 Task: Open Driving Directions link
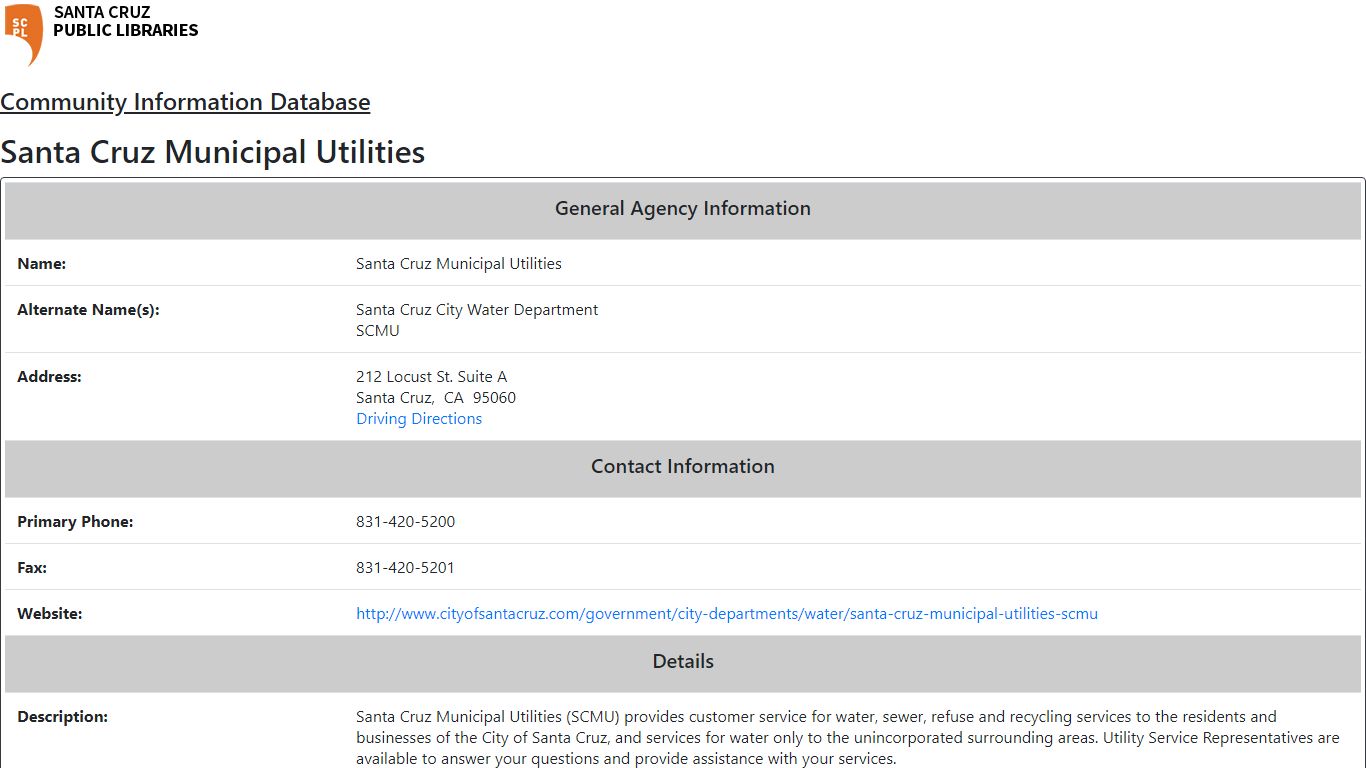pyautogui.click(x=419, y=419)
